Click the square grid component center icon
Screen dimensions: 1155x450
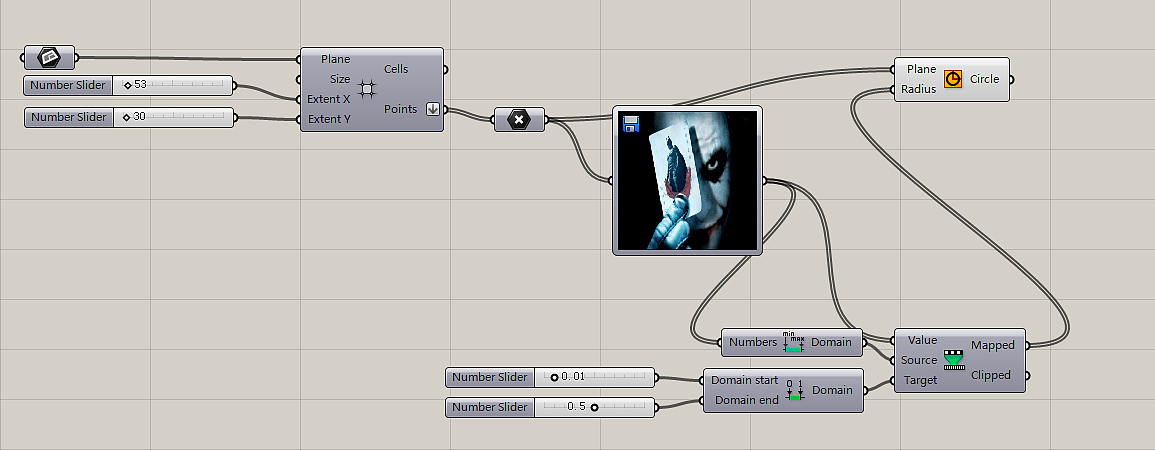pos(367,90)
